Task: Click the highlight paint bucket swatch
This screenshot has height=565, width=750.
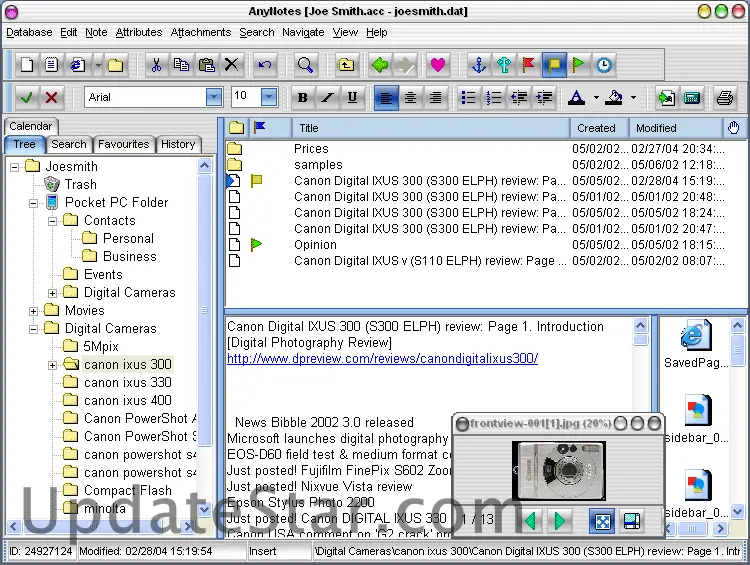Action: click(614, 98)
